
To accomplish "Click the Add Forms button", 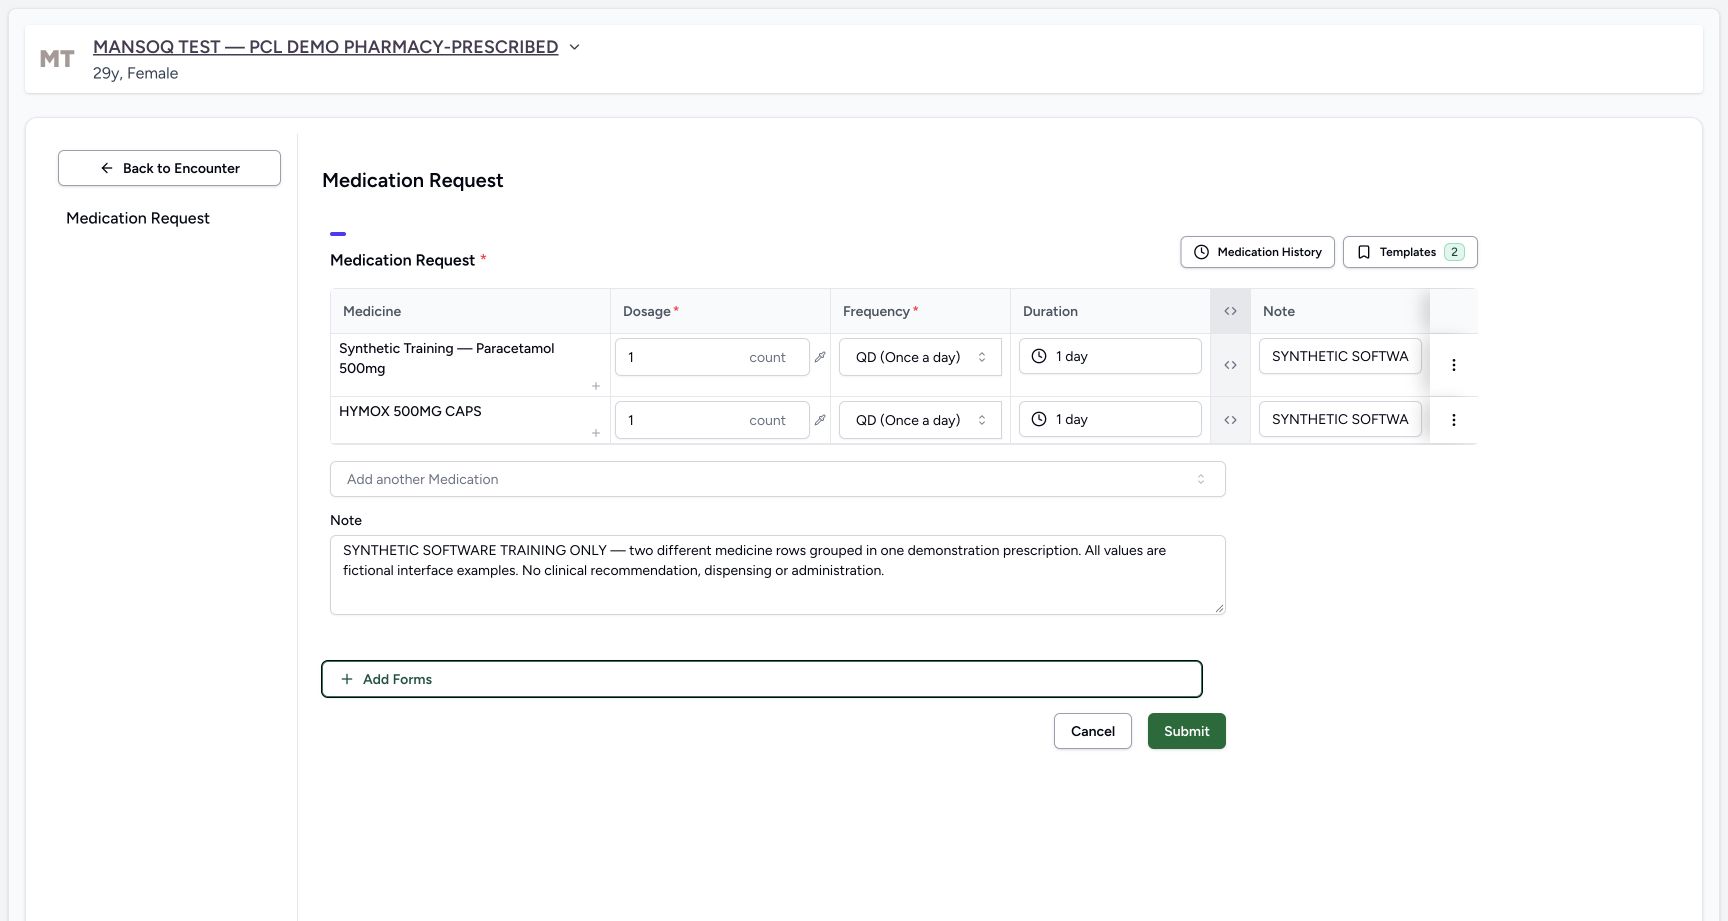I will [x=761, y=679].
